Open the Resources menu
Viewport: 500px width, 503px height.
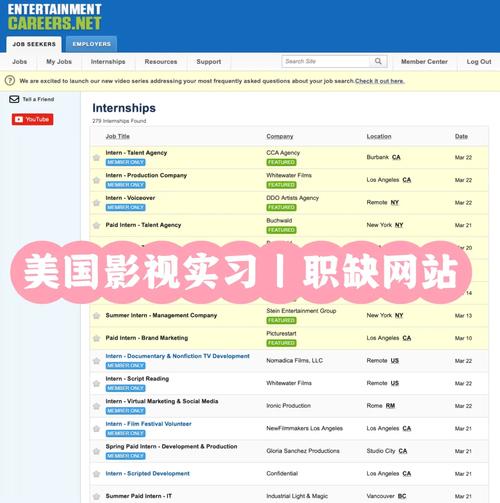(161, 62)
